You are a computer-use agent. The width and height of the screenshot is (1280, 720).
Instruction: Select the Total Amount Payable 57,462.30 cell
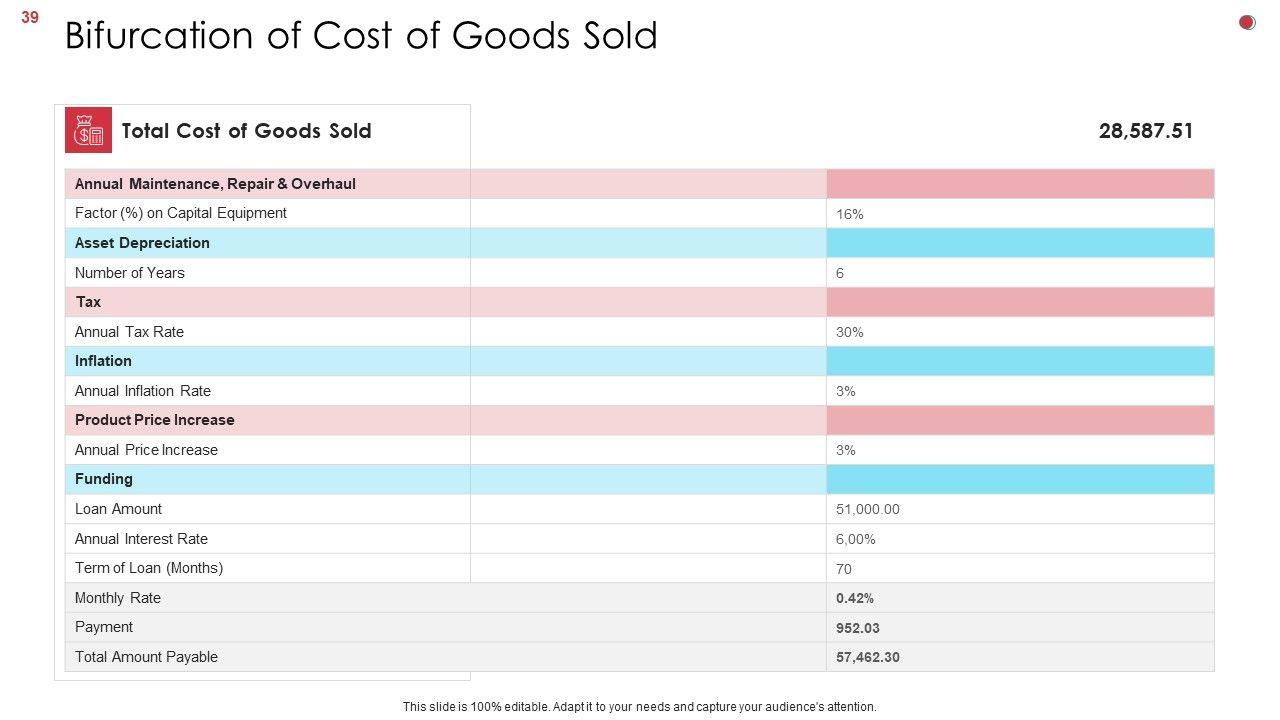868,657
